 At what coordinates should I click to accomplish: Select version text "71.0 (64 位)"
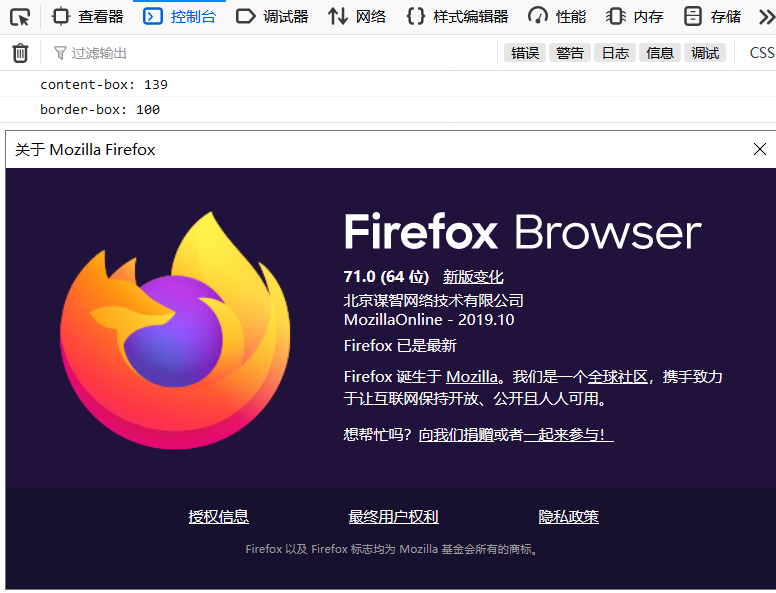tap(387, 277)
